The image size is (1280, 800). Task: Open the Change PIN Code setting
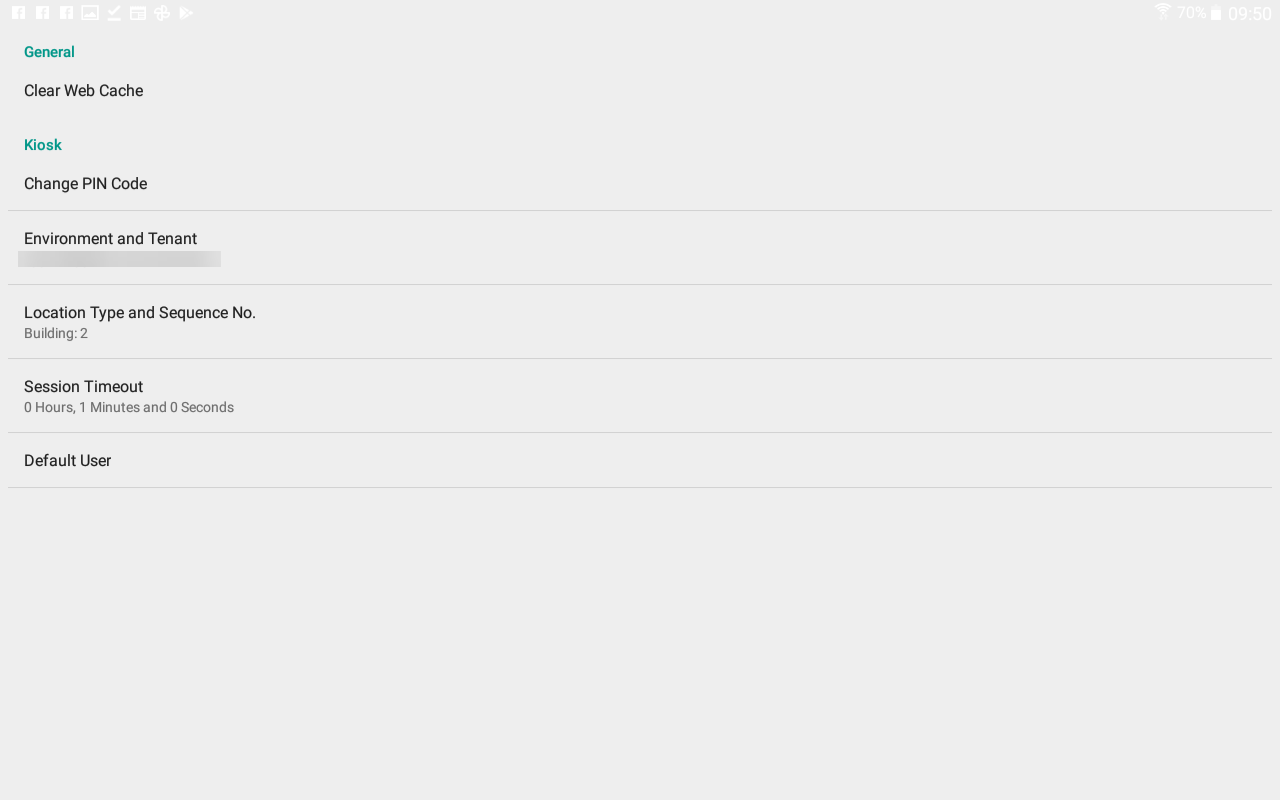click(x=86, y=184)
